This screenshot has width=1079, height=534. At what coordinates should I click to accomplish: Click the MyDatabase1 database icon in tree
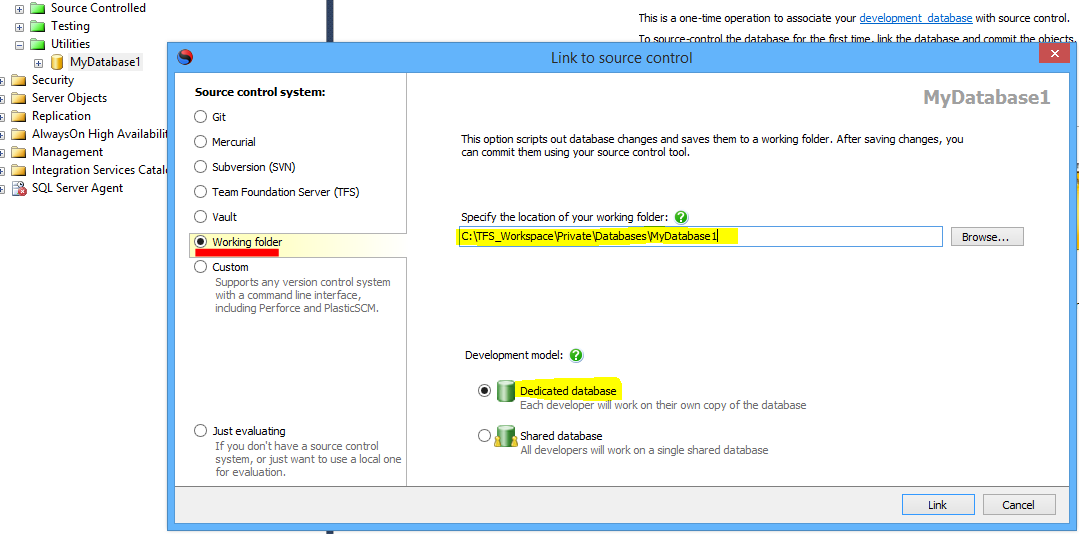57,62
